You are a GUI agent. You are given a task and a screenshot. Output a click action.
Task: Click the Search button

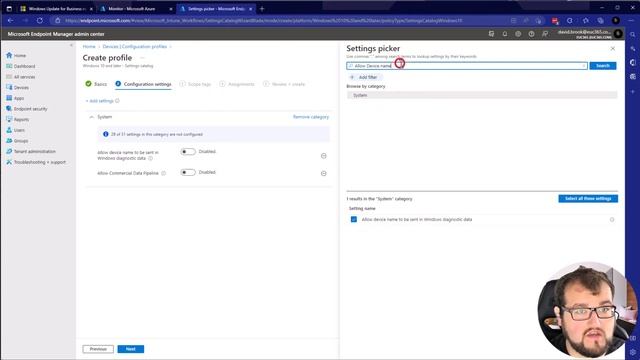tap(602, 66)
